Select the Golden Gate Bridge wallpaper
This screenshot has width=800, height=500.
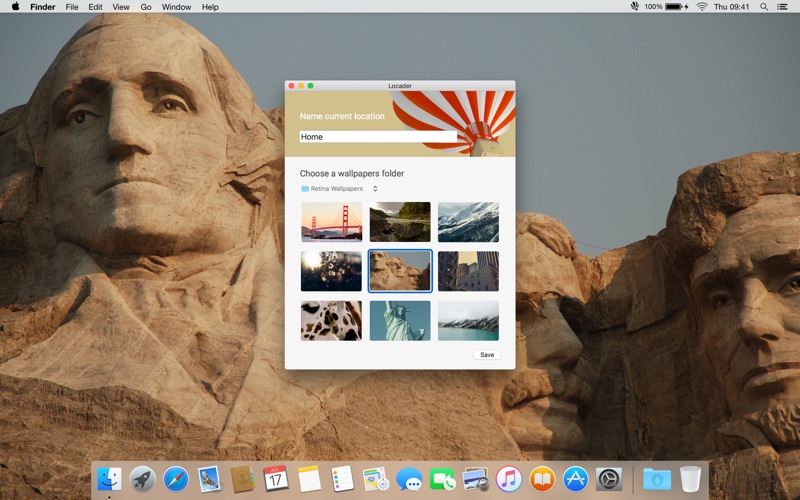[x=331, y=222]
